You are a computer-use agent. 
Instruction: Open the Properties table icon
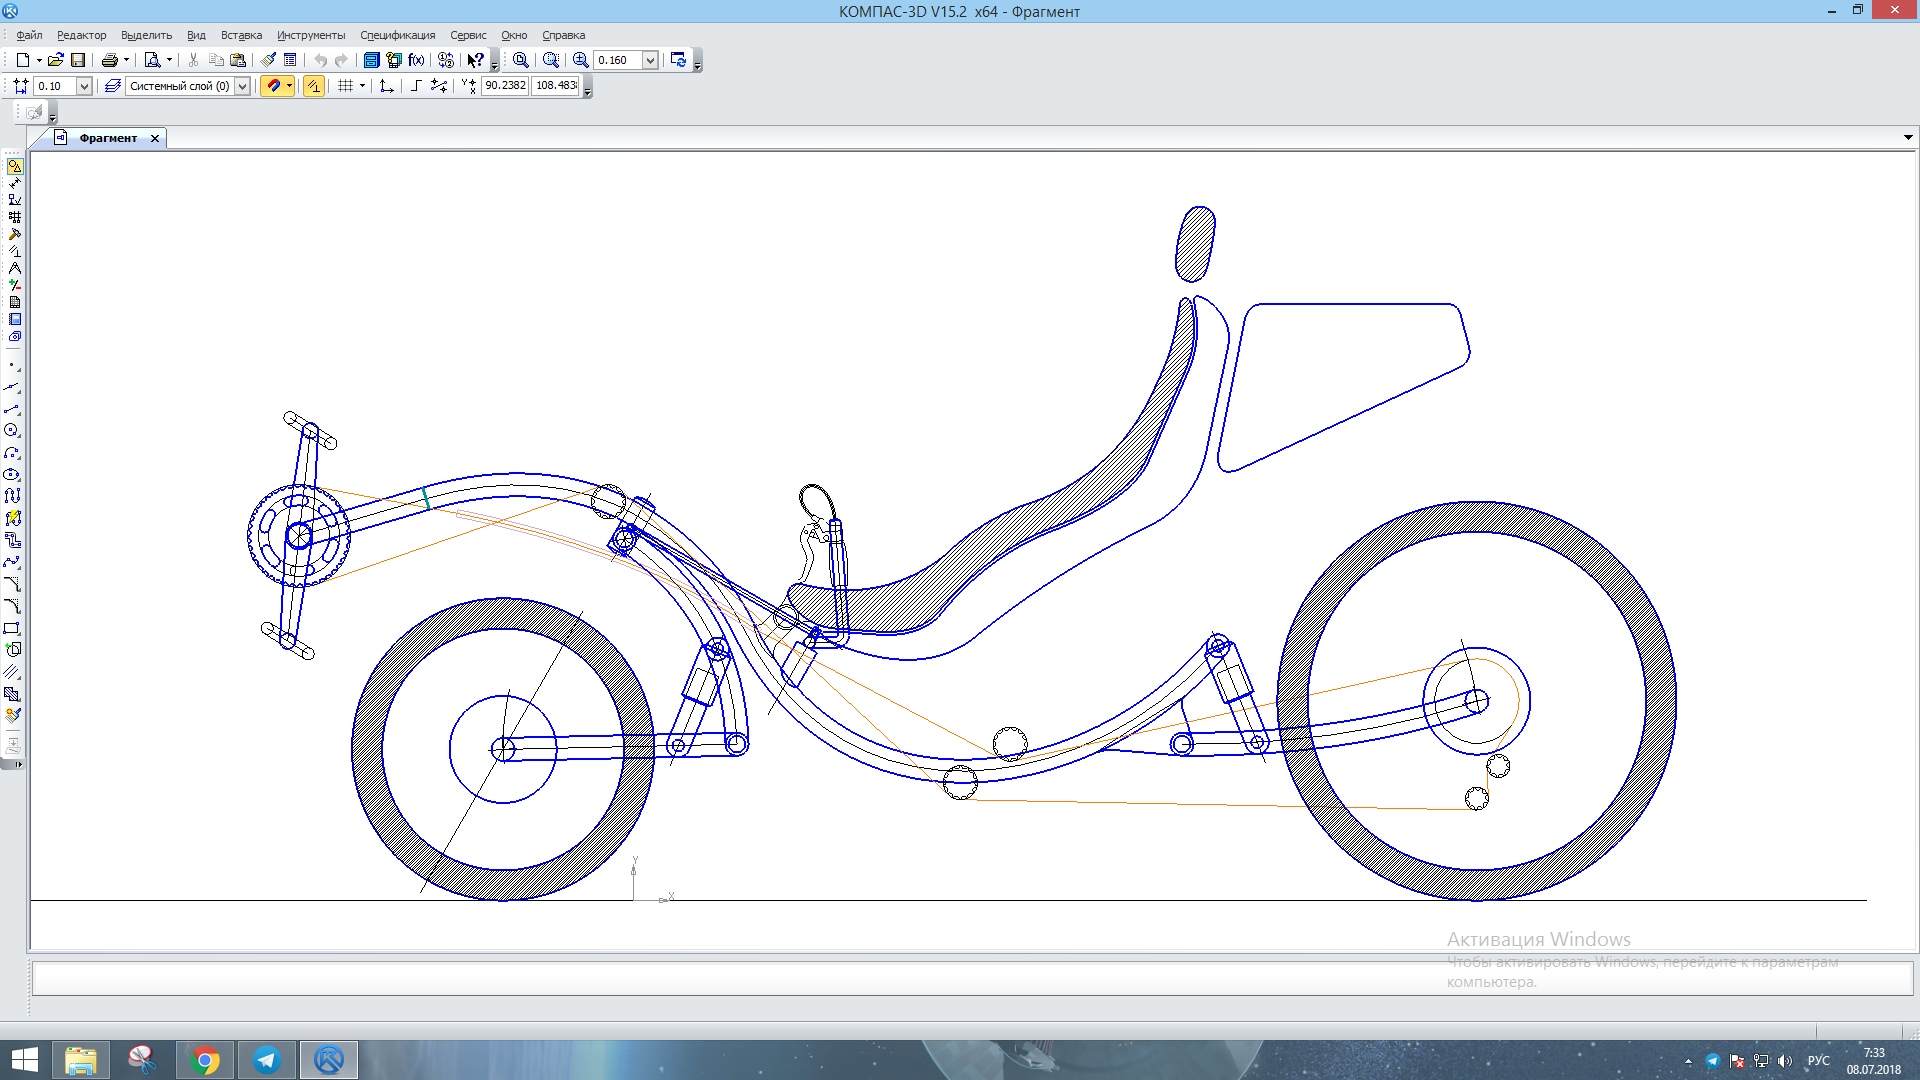click(x=290, y=60)
